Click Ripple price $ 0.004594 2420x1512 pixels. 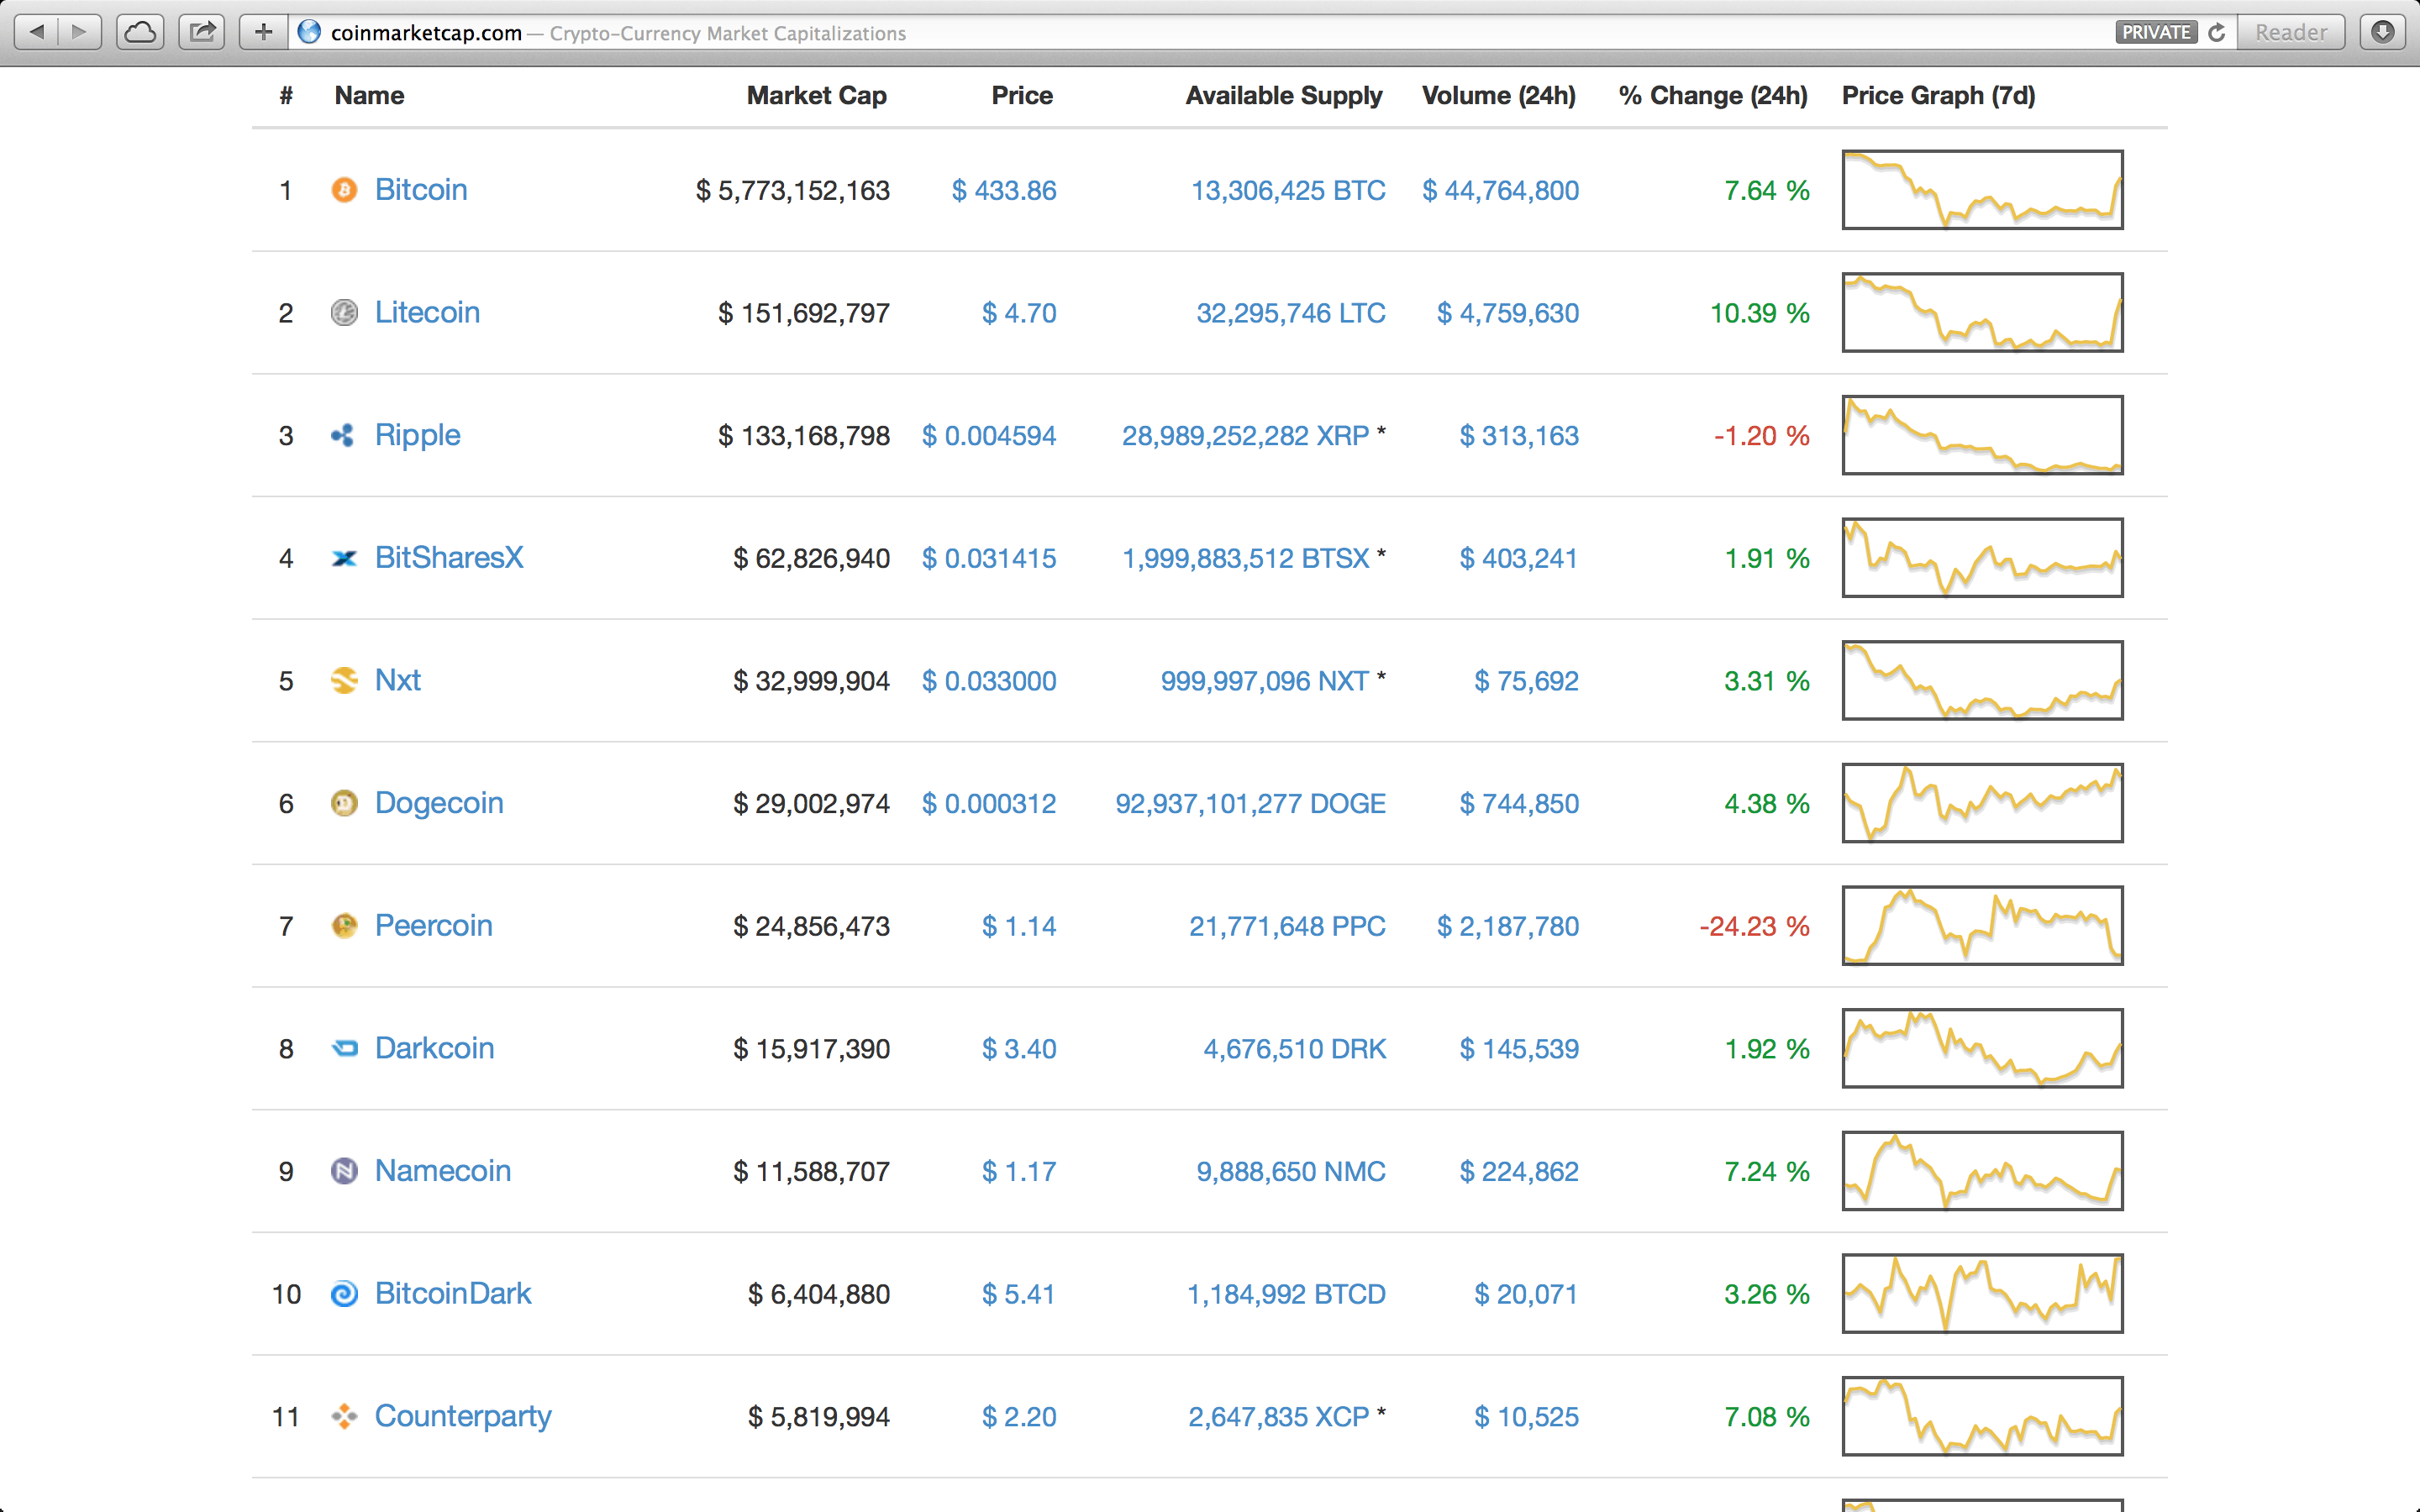(x=989, y=435)
